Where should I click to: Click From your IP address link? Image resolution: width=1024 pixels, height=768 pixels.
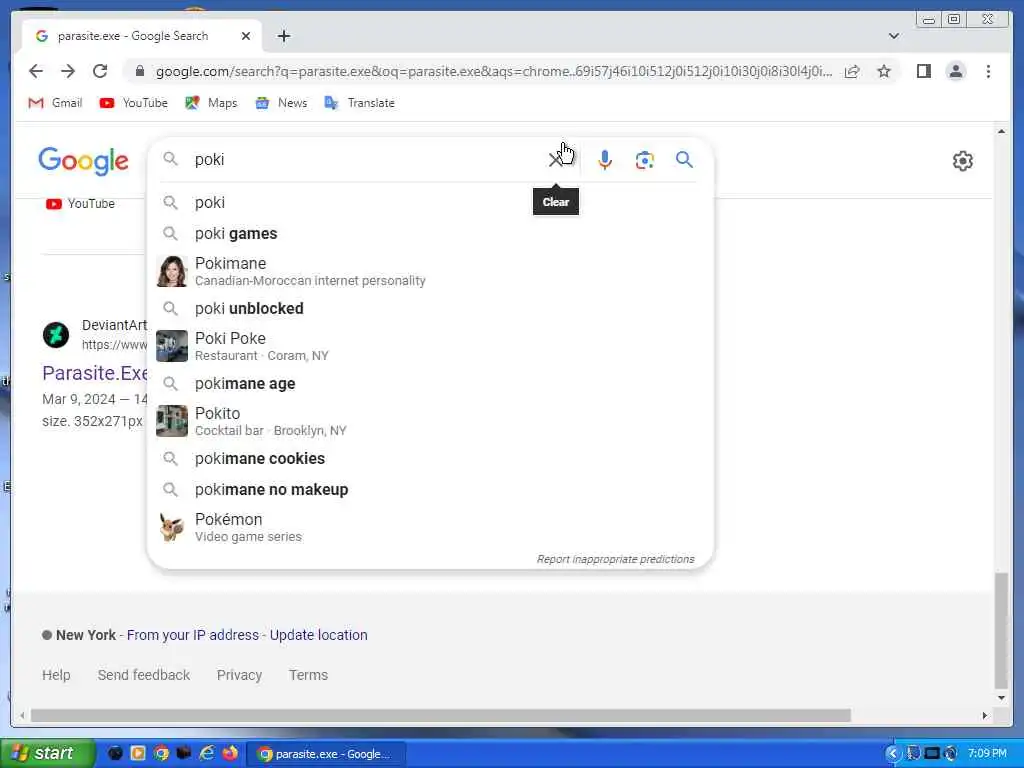pos(193,635)
